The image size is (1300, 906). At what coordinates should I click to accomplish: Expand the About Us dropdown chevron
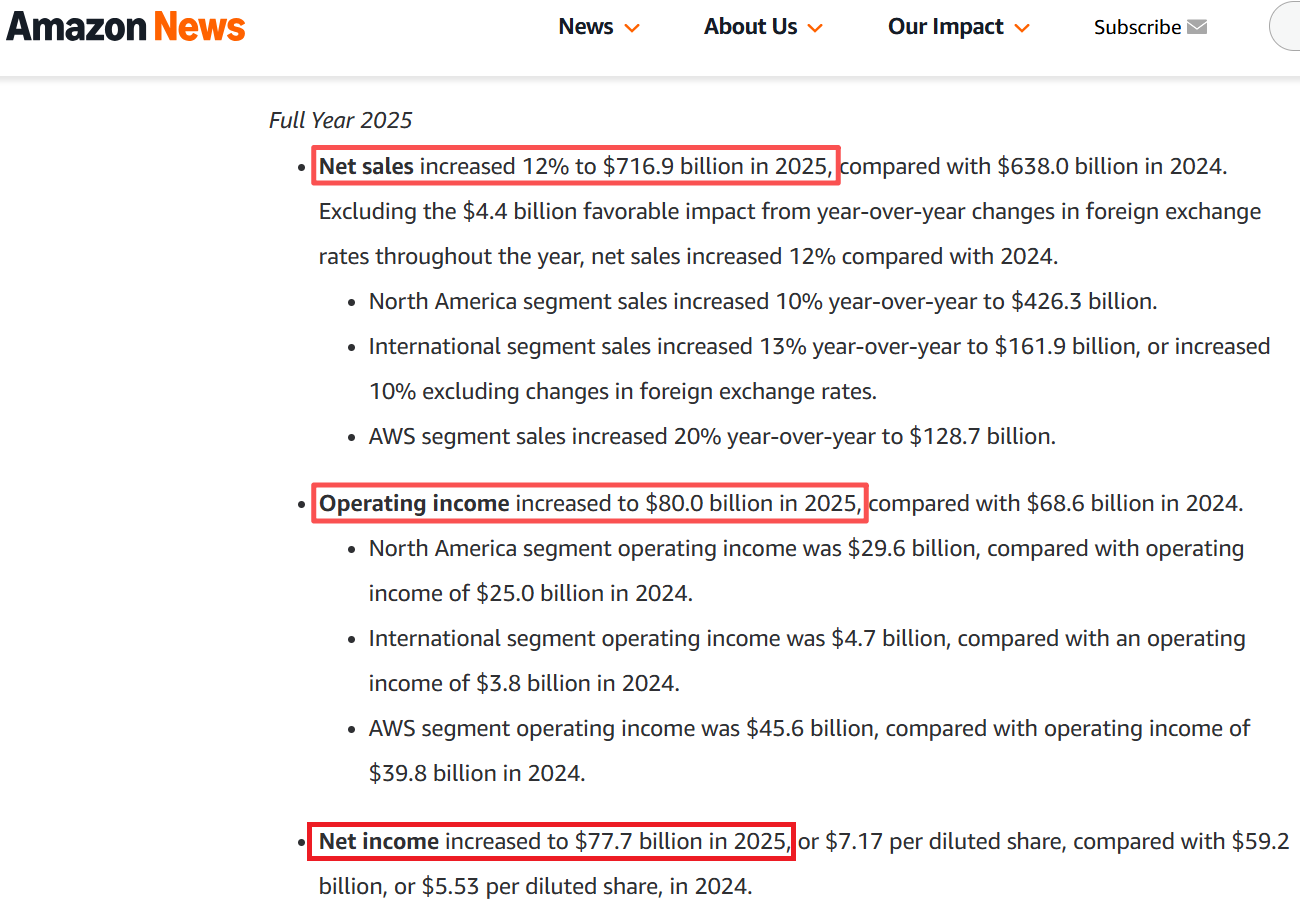(x=815, y=28)
